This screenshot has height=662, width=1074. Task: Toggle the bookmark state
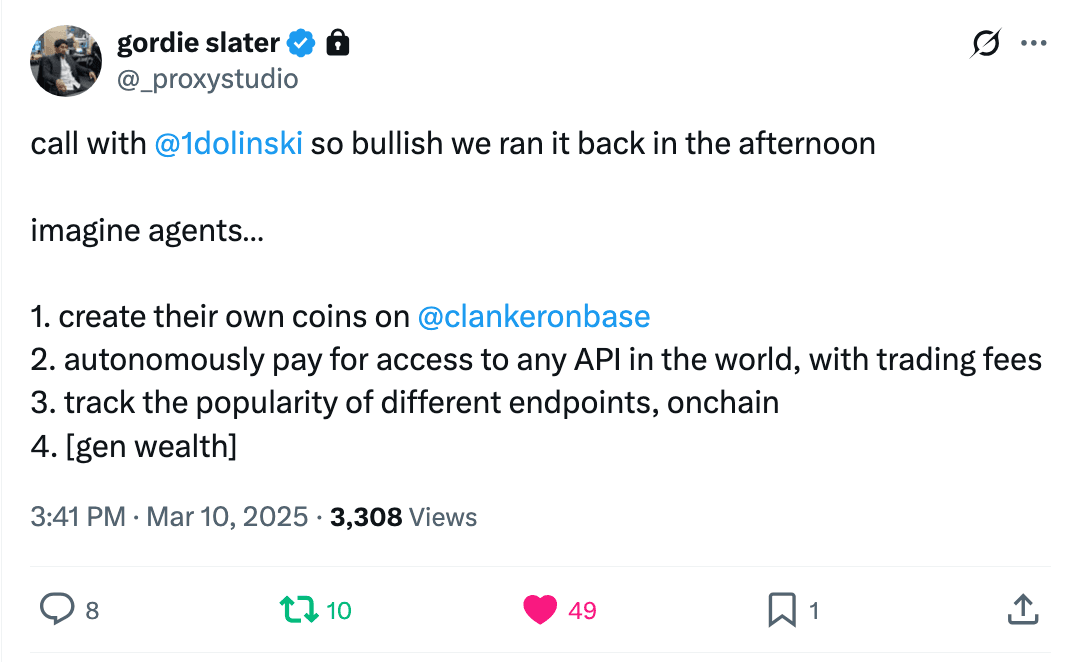pos(783,609)
